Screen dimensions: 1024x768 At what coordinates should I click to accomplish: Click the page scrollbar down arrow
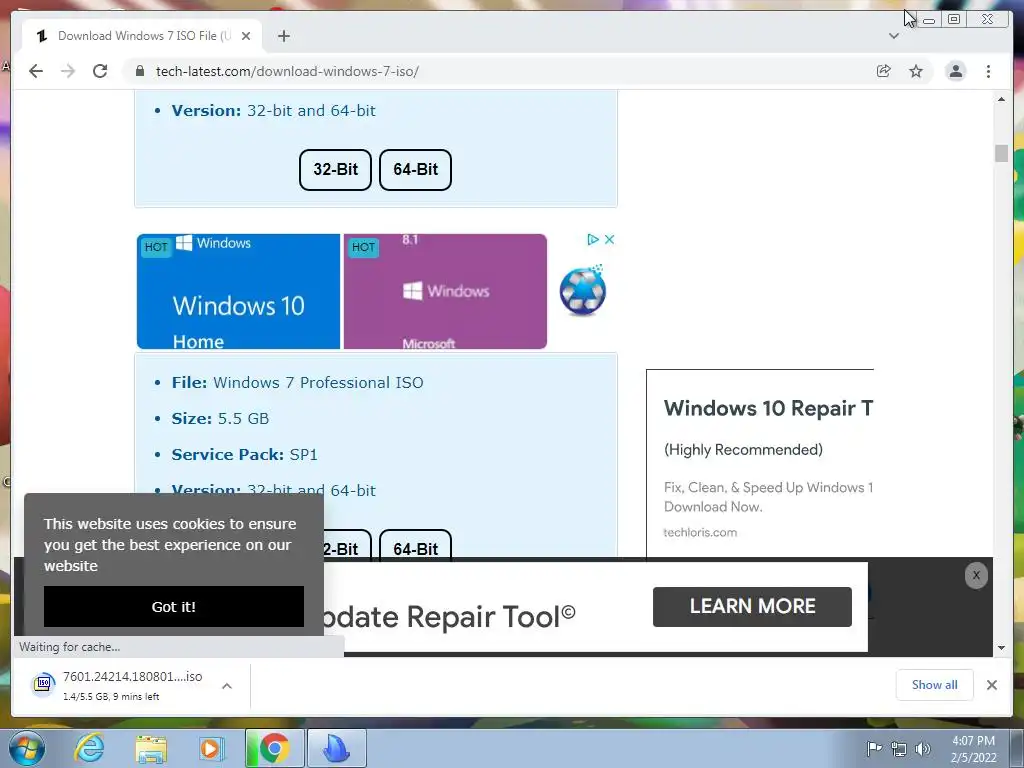tap(1001, 648)
